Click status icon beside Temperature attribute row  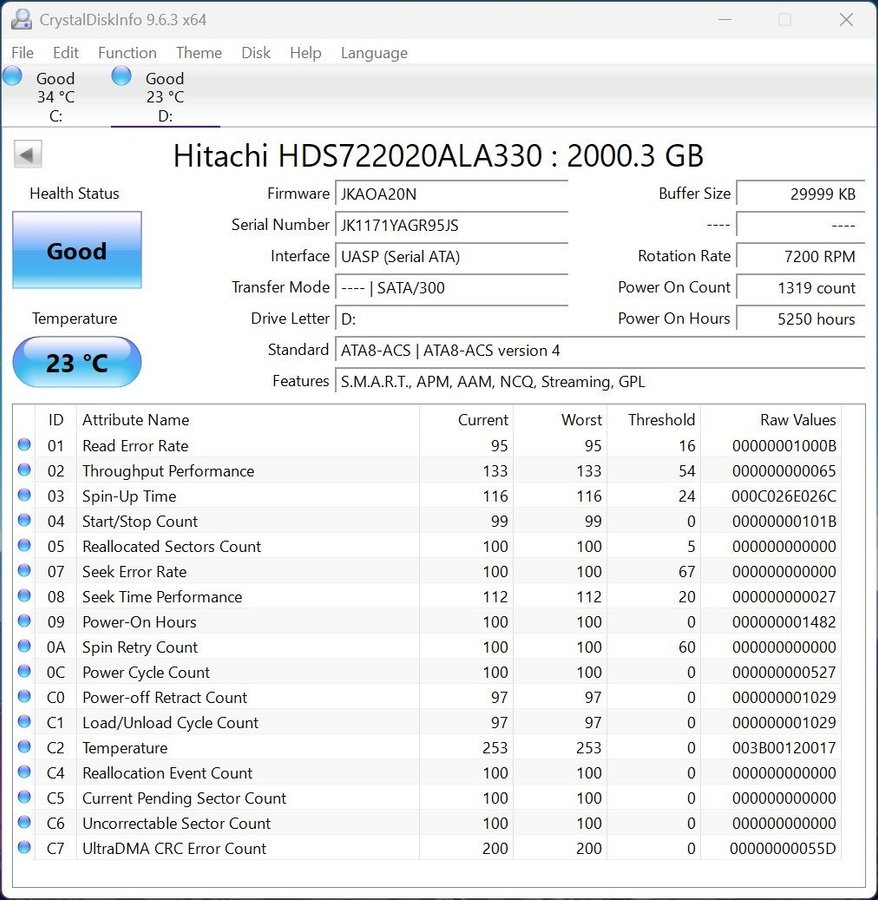click(24, 748)
